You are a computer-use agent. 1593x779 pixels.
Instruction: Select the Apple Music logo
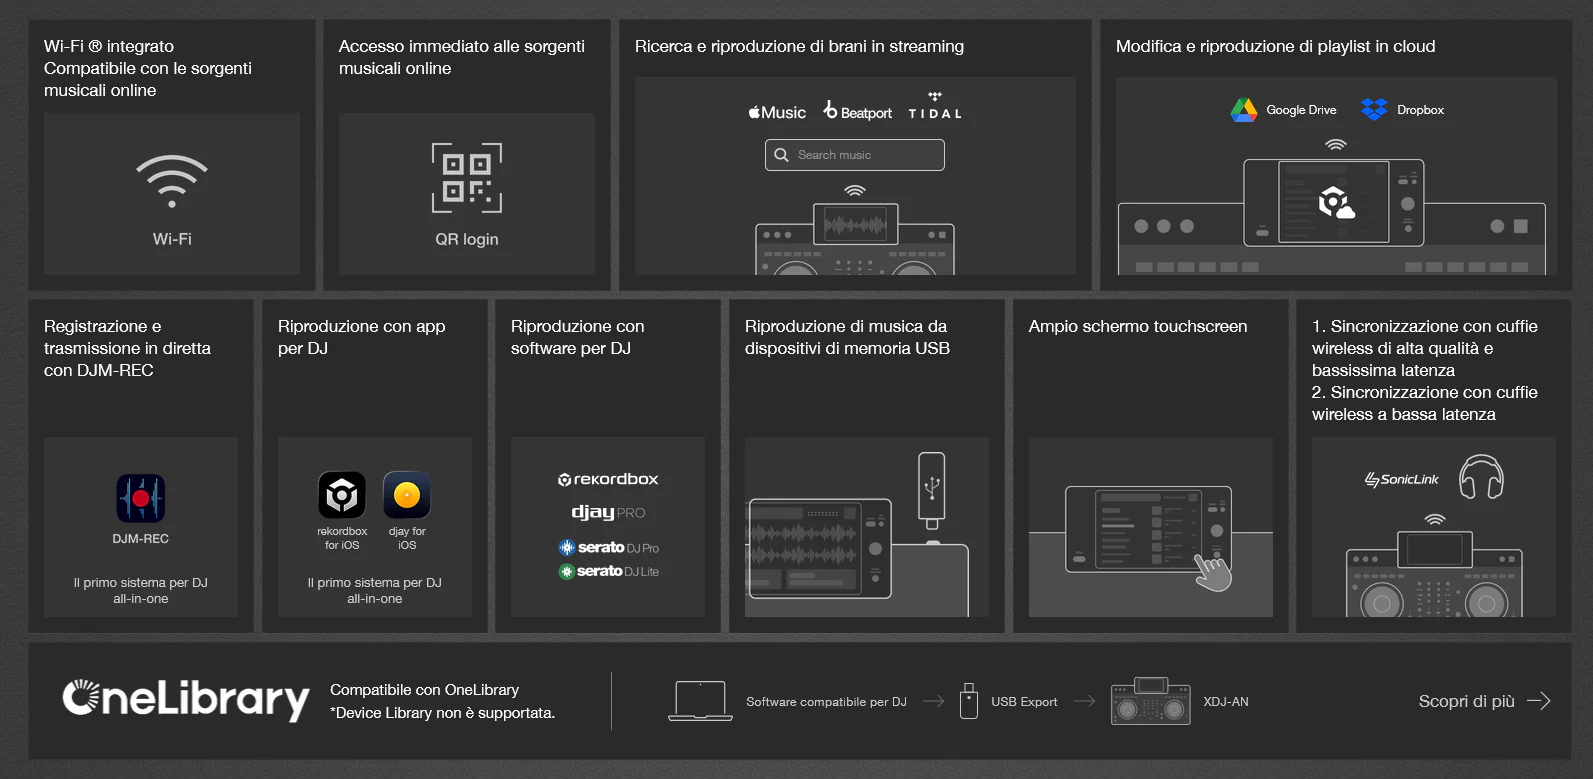pos(777,113)
